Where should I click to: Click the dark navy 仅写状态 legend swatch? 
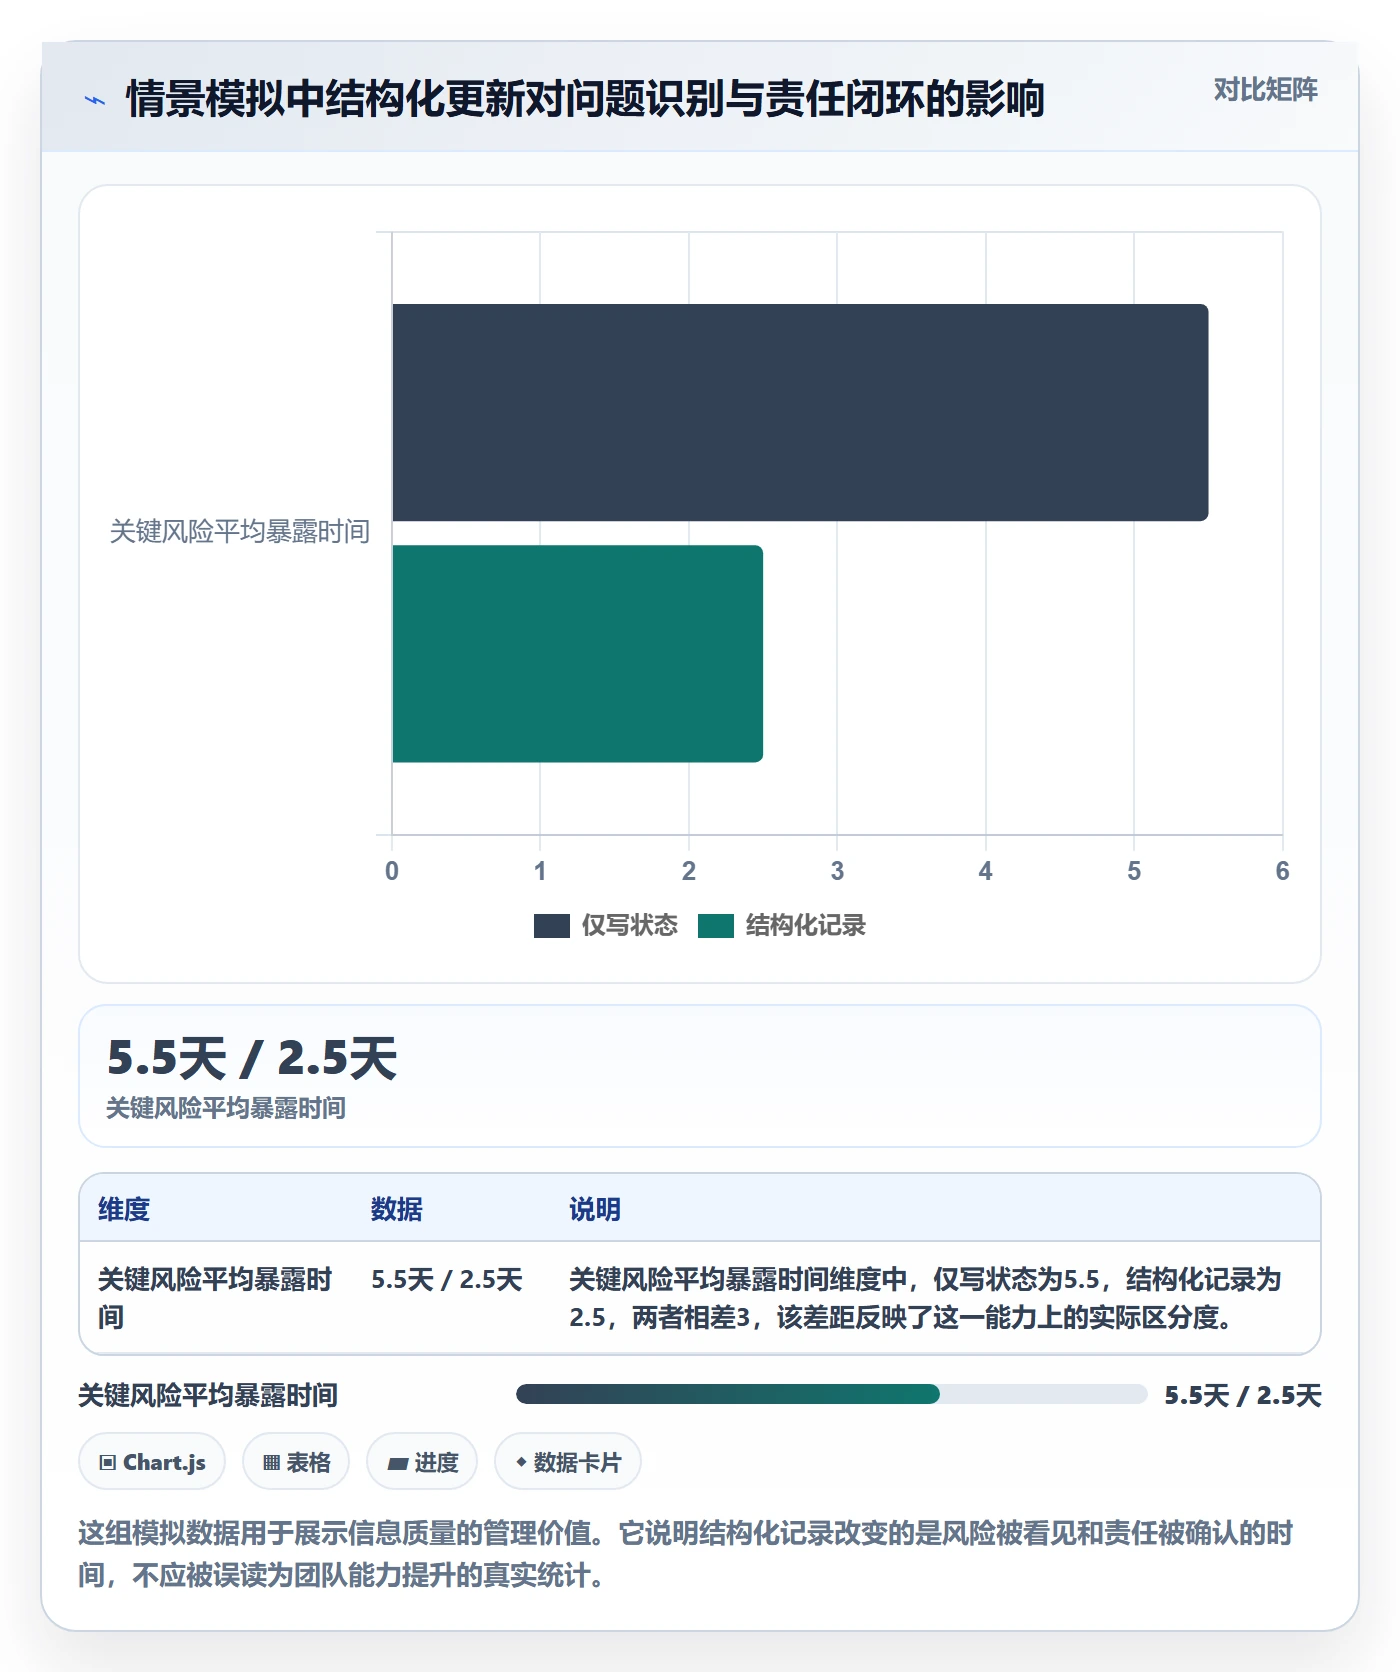point(552,926)
